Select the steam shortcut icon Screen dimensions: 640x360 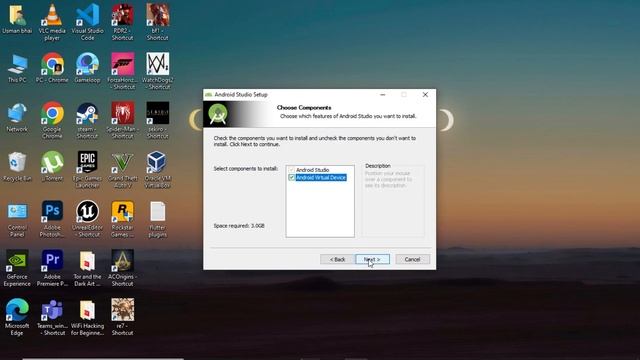coord(87,113)
